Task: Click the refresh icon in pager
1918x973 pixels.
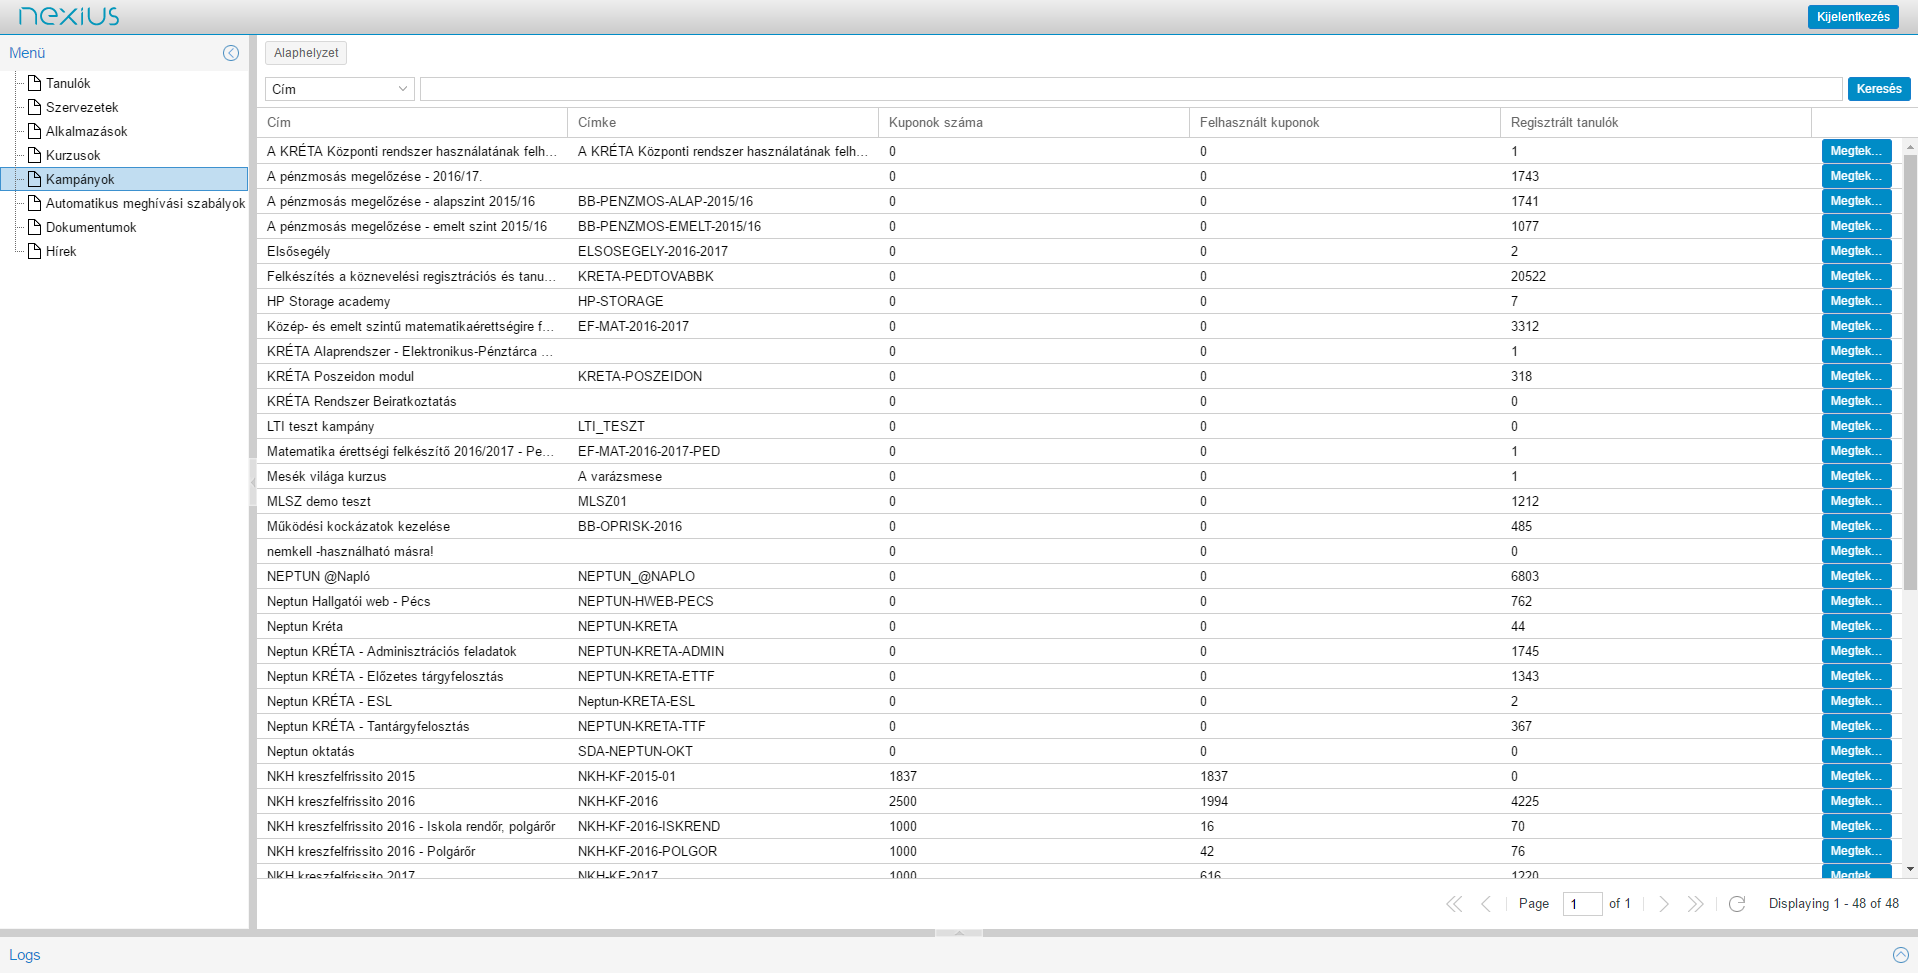Action: tap(1737, 904)
